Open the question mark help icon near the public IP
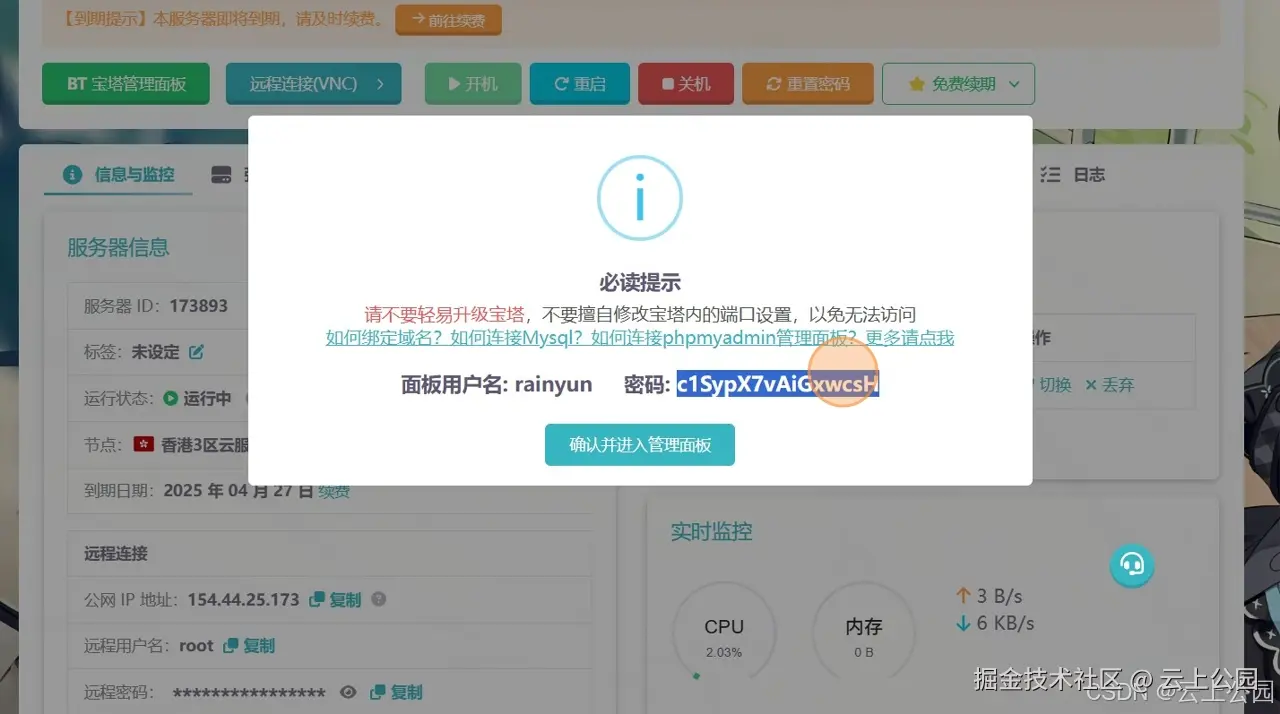1280x714 pixels. (378, 599)
